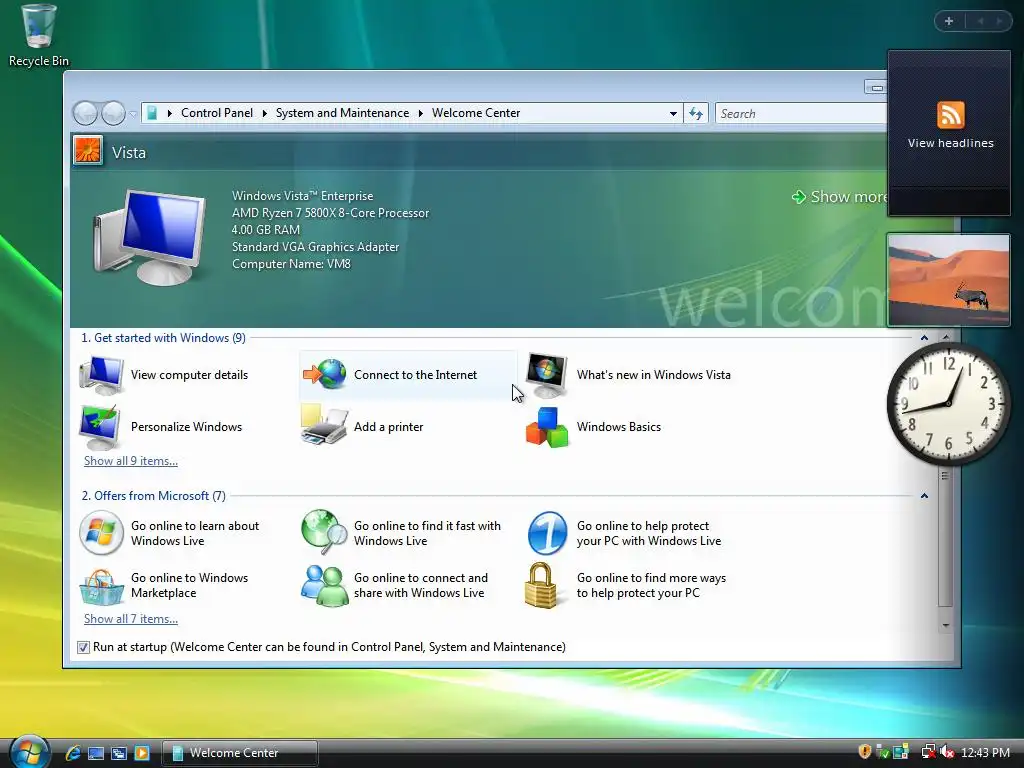Click Show all 7 items link
This screenshot has height=768, width=1024.
(131, 619)
